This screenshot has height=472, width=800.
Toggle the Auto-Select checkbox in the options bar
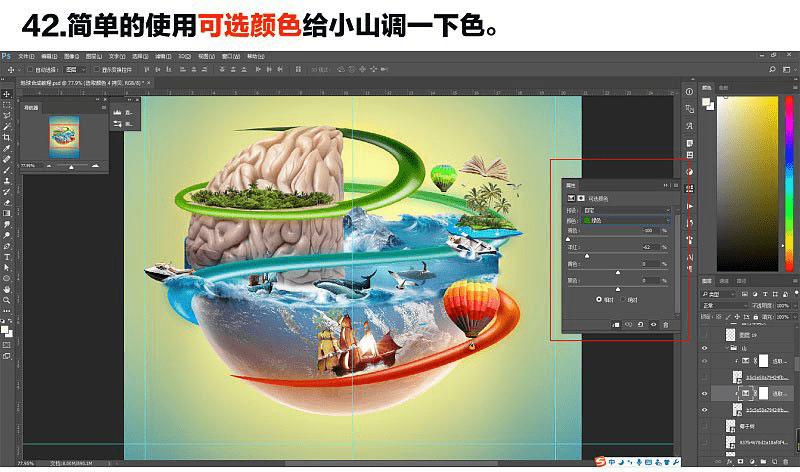(x=30, y=69)
